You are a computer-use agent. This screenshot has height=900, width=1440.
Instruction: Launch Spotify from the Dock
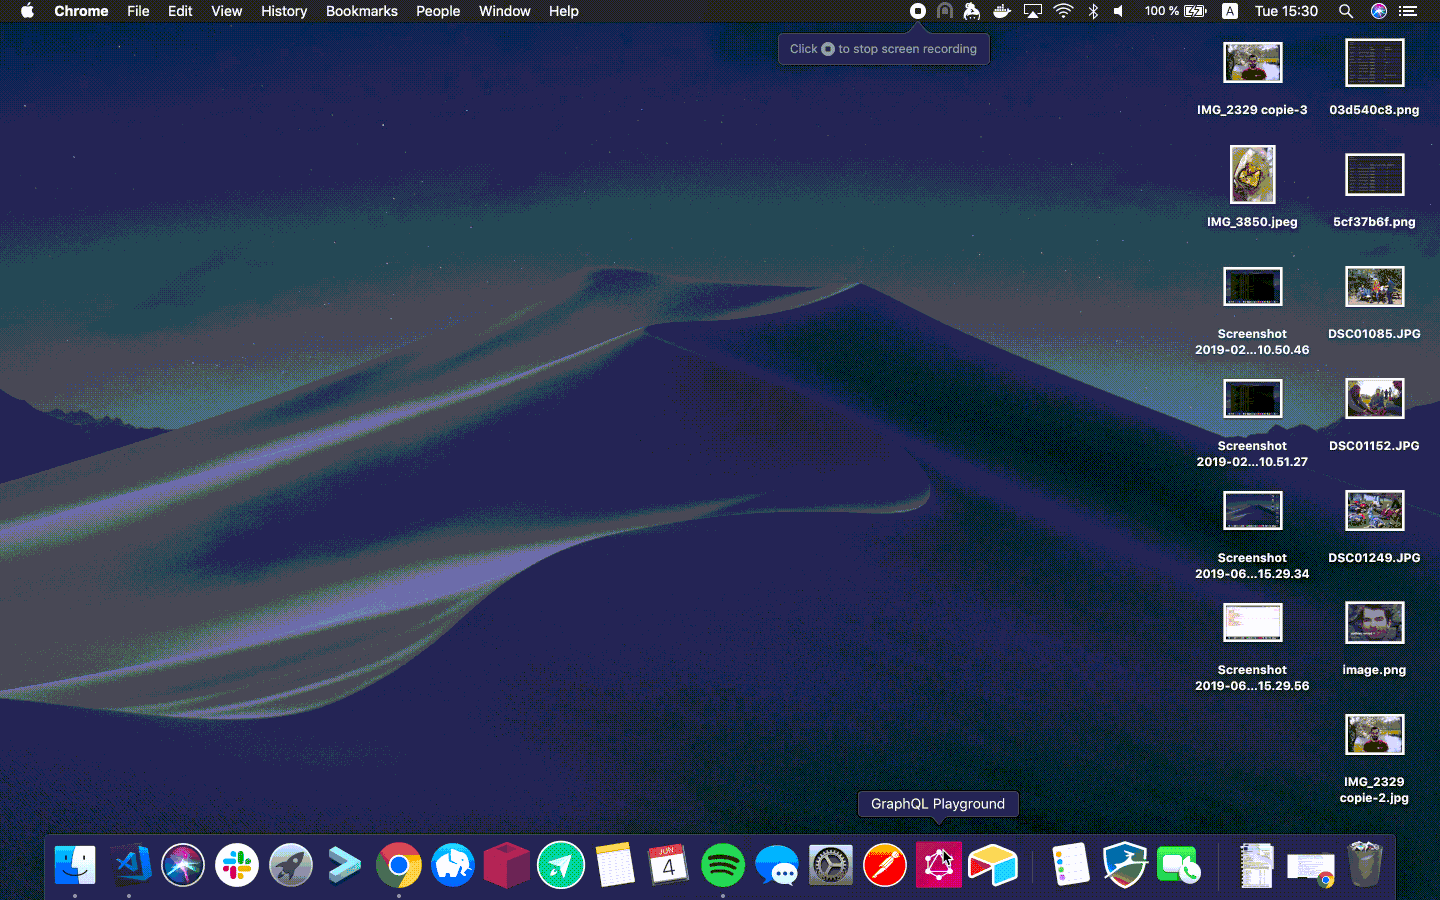(723, 865)
